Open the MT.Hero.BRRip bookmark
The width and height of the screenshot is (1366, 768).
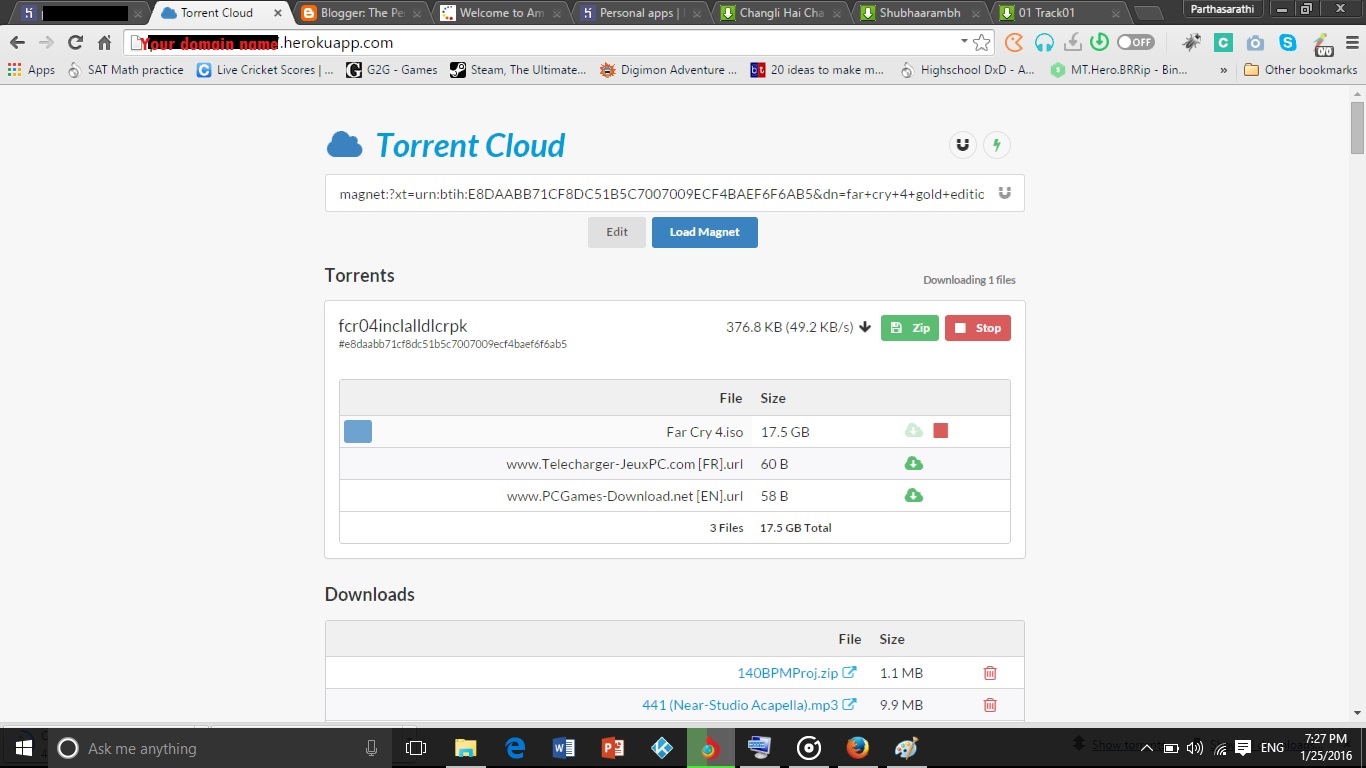tap(1118, 70)
